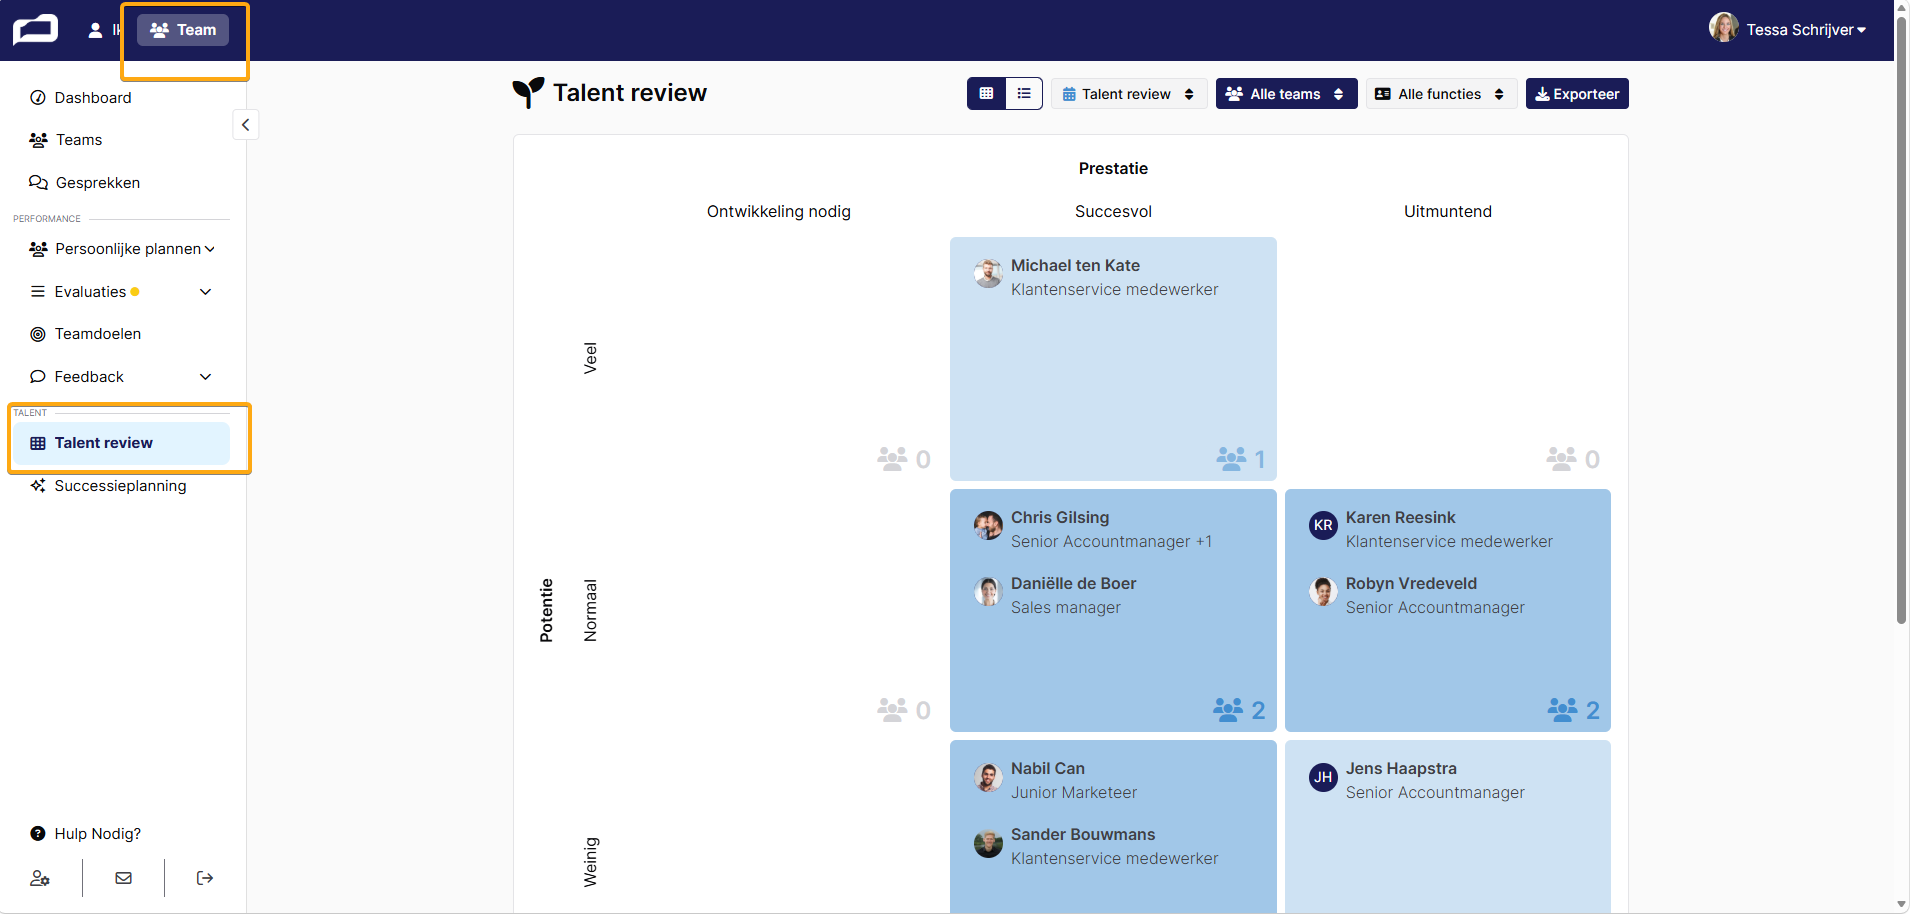Viewport: 1910px width, 914px height.
Task: Click Karen Reesink's KR avatar
Action: (x=1323, y=525)
